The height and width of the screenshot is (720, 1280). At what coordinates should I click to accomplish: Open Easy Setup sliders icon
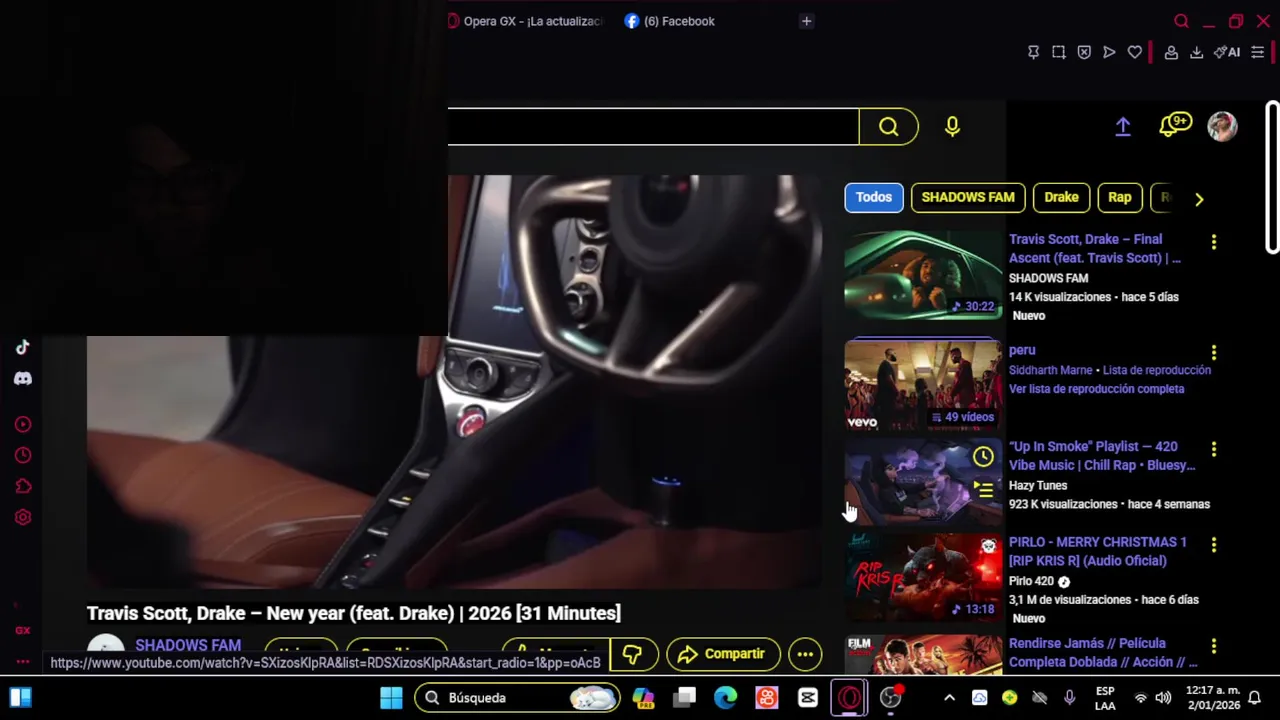pos(1258,52)
